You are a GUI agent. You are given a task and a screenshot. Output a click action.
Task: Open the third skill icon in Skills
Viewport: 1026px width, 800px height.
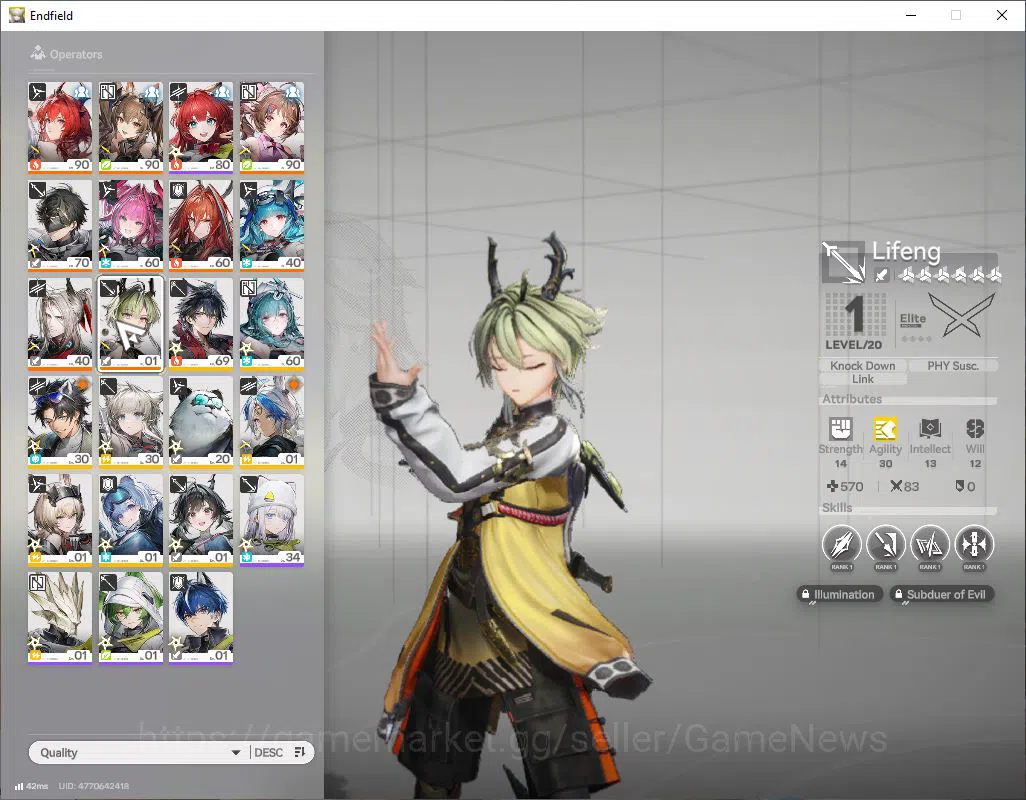(930, 544)
